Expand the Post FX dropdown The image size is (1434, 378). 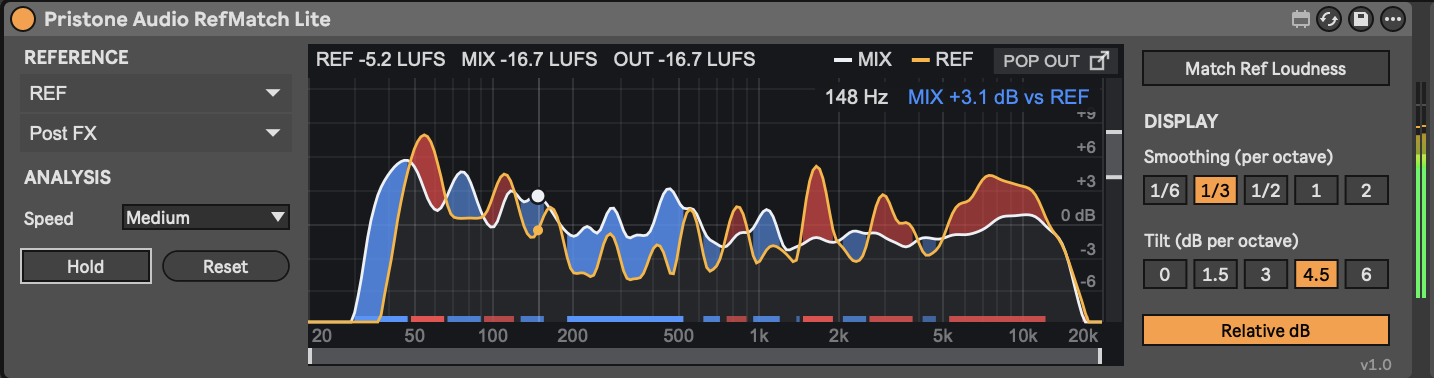(x=156, y=133)
